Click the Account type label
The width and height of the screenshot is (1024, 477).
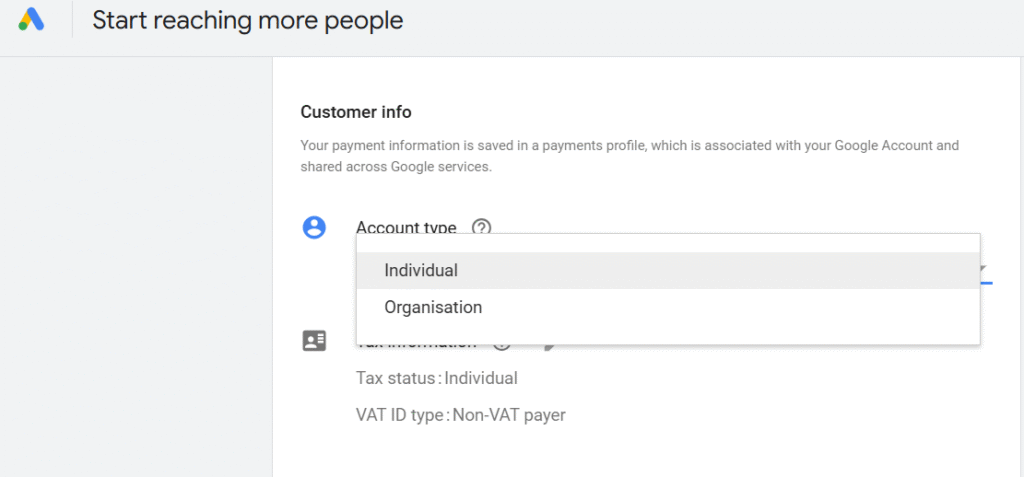tap(406, 228)
